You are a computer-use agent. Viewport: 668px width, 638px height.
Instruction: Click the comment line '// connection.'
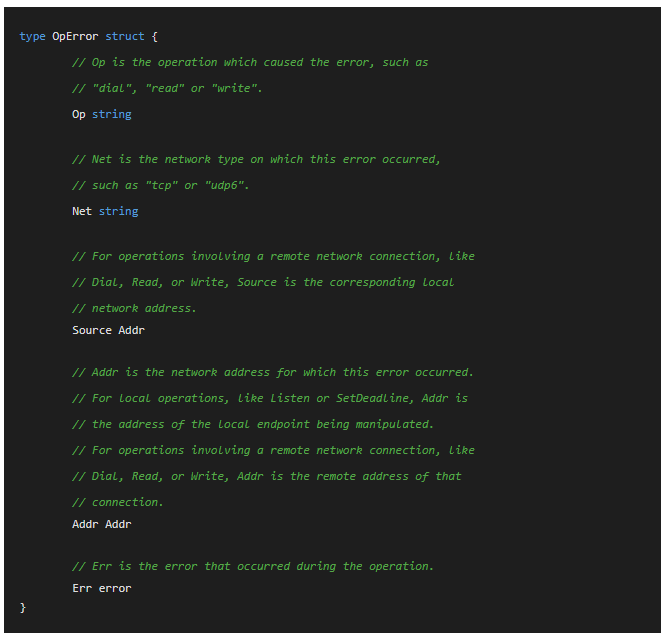[118, 502]
